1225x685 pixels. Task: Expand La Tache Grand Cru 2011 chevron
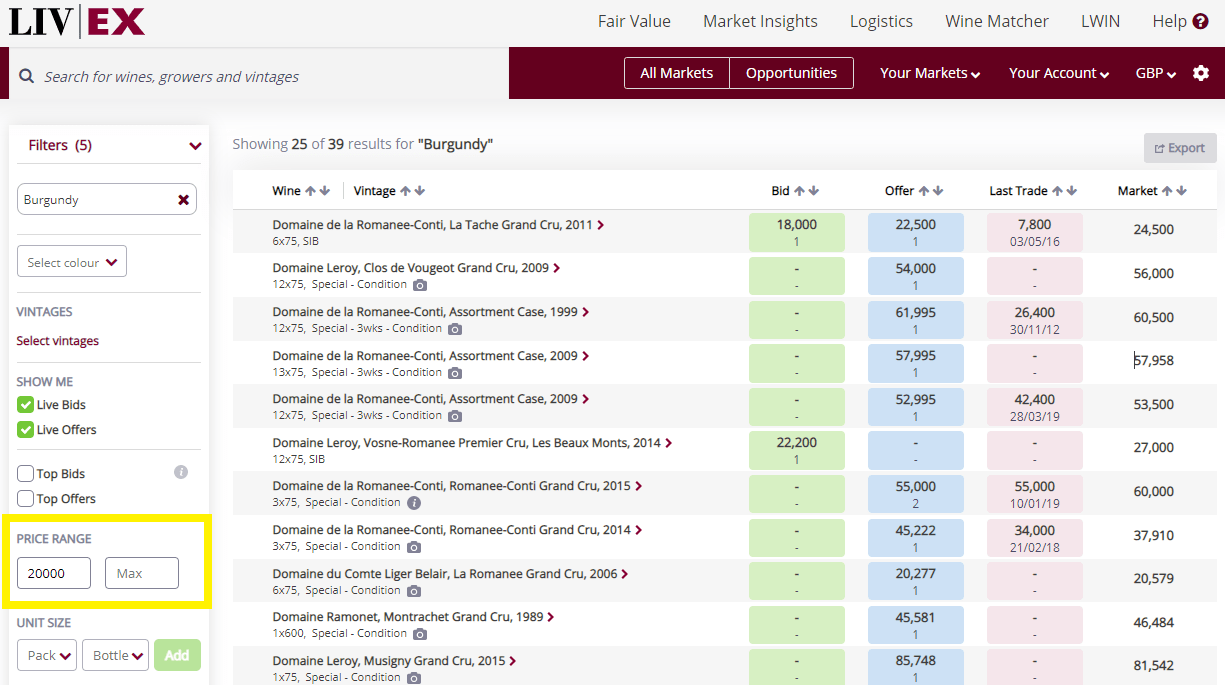(601, 226)
